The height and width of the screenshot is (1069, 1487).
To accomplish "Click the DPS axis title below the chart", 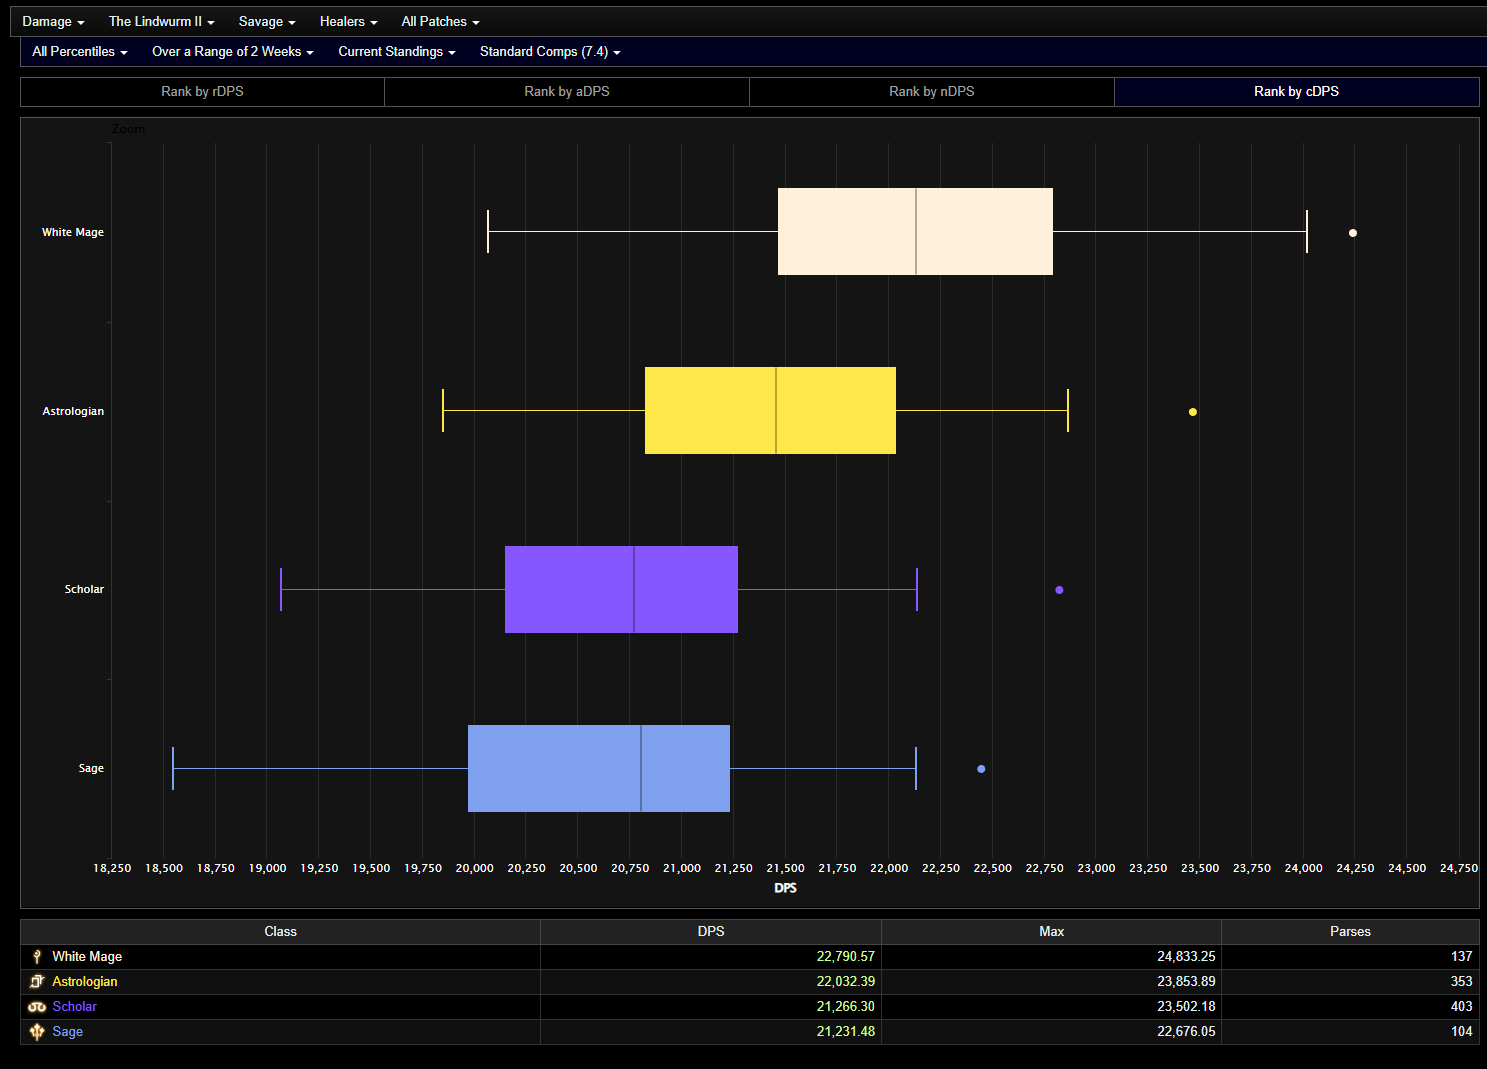I will tap(786, 888).
